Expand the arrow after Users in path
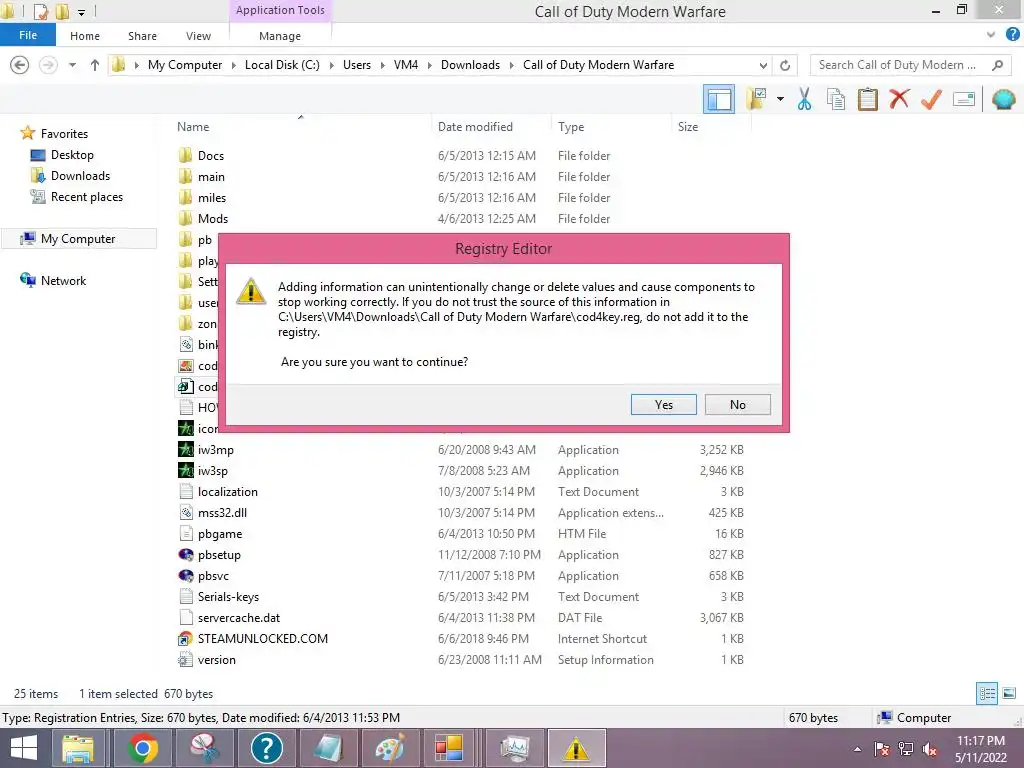Viewport: 1024px width, 768px height. (383, 65)
